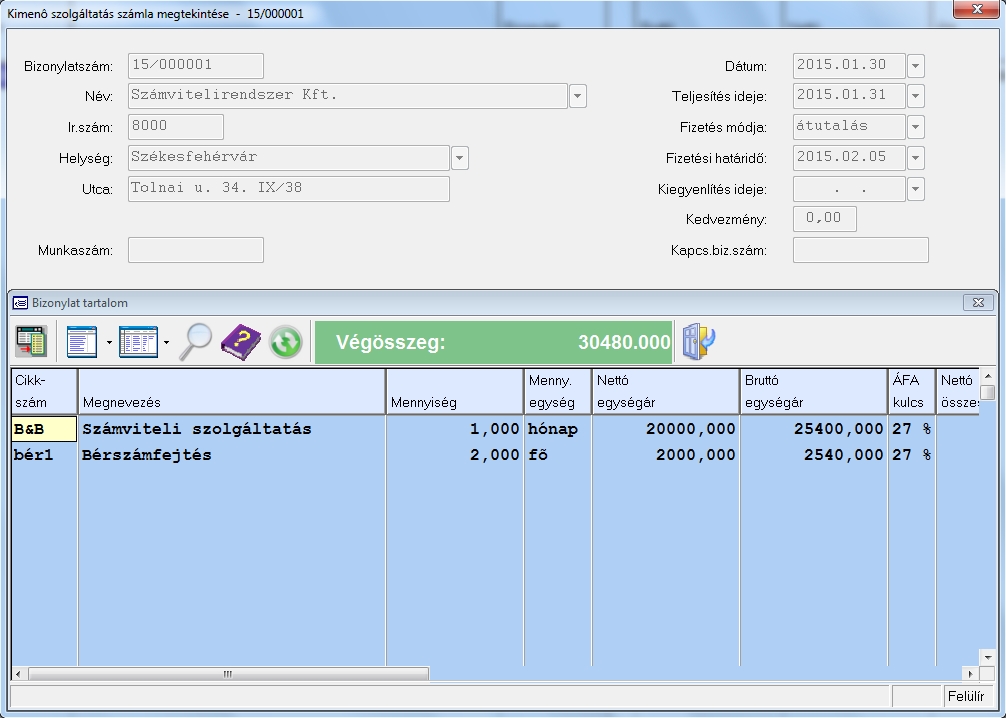The height and width of the screenshot is (718, 1006).
Task: Click the exit door icon
Action: tap(699, 342)
